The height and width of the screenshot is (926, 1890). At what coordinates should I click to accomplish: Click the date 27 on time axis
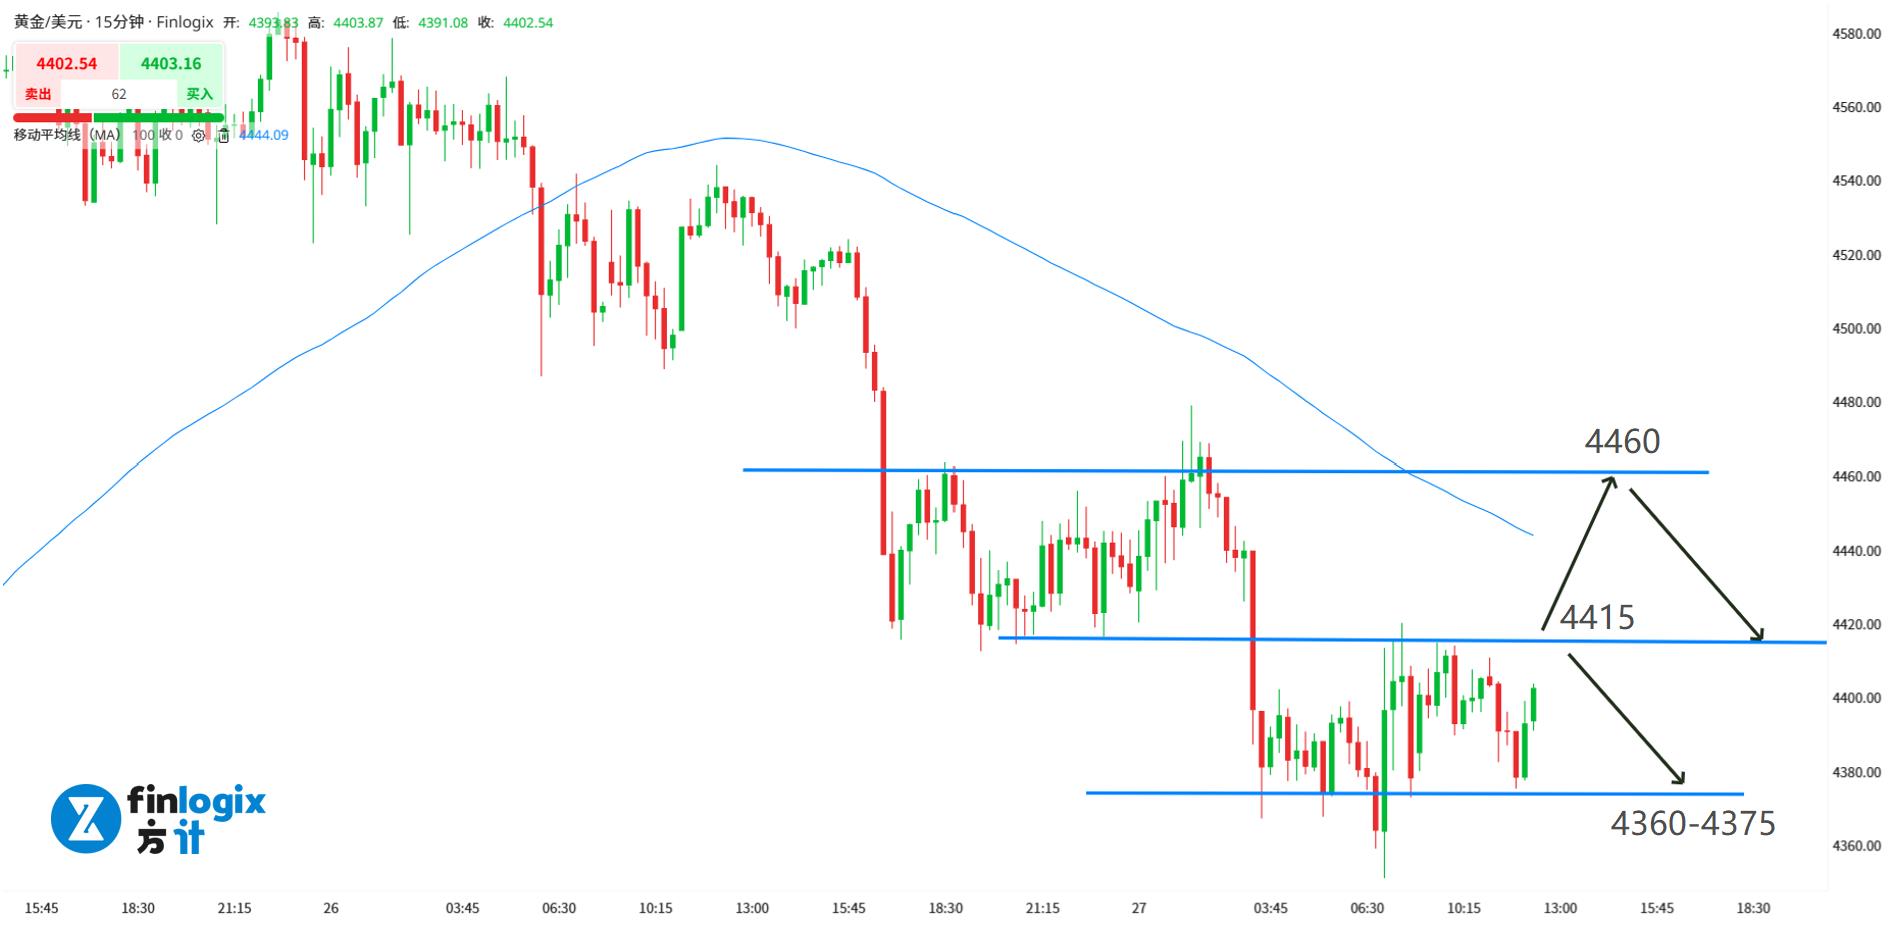click(1139, 908)
